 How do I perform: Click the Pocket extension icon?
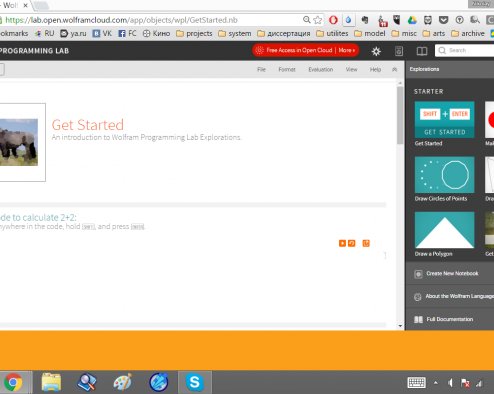coord(443,20)
